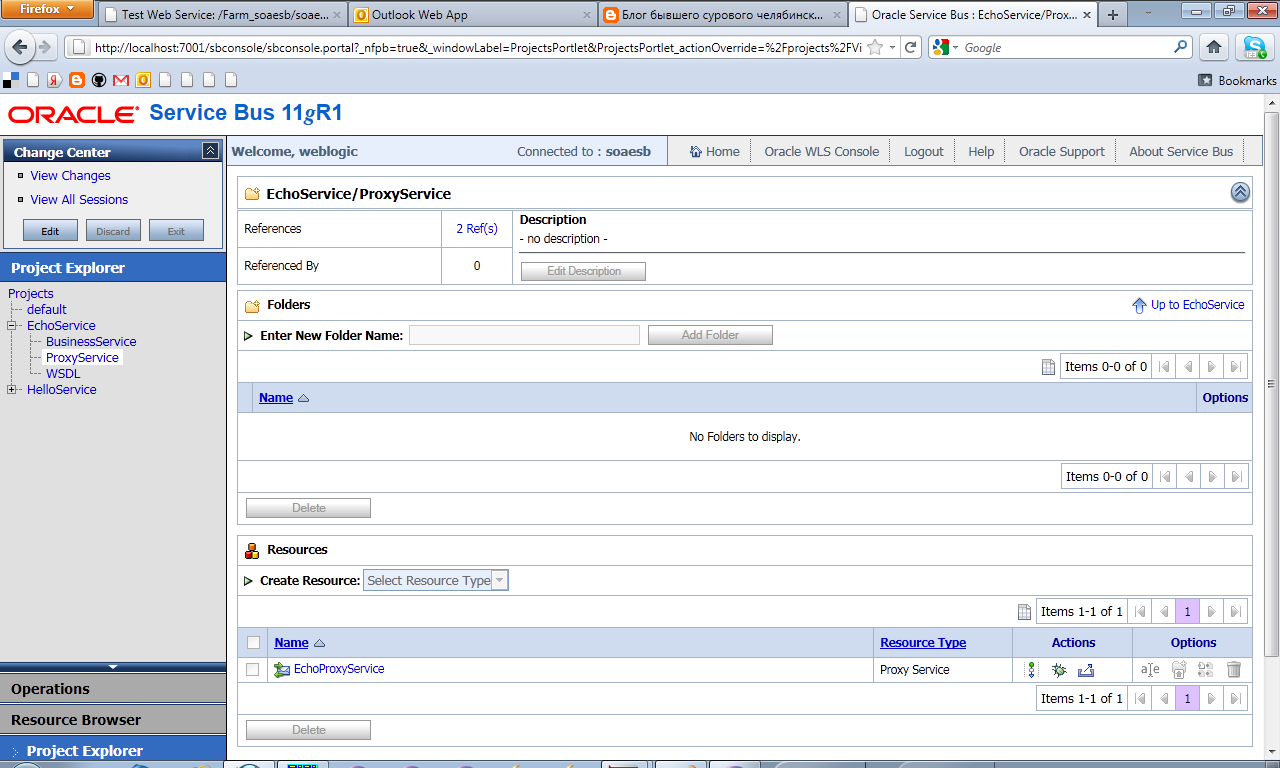1280x768 pixels.
Task: Switch to Test Web Service tab
Action: [224, 15]
